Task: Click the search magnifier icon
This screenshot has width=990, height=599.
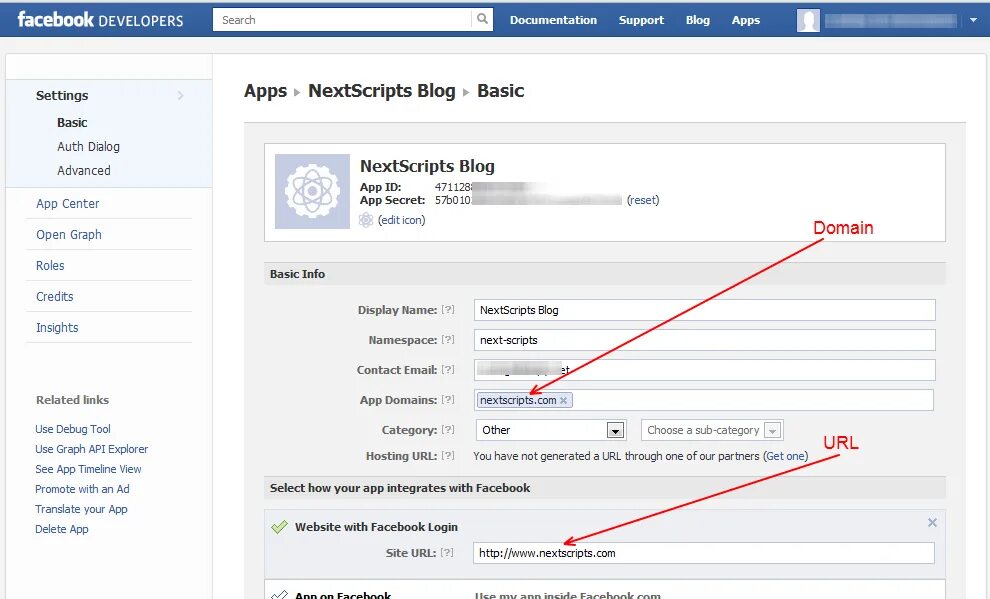Action: coord(482,19)
